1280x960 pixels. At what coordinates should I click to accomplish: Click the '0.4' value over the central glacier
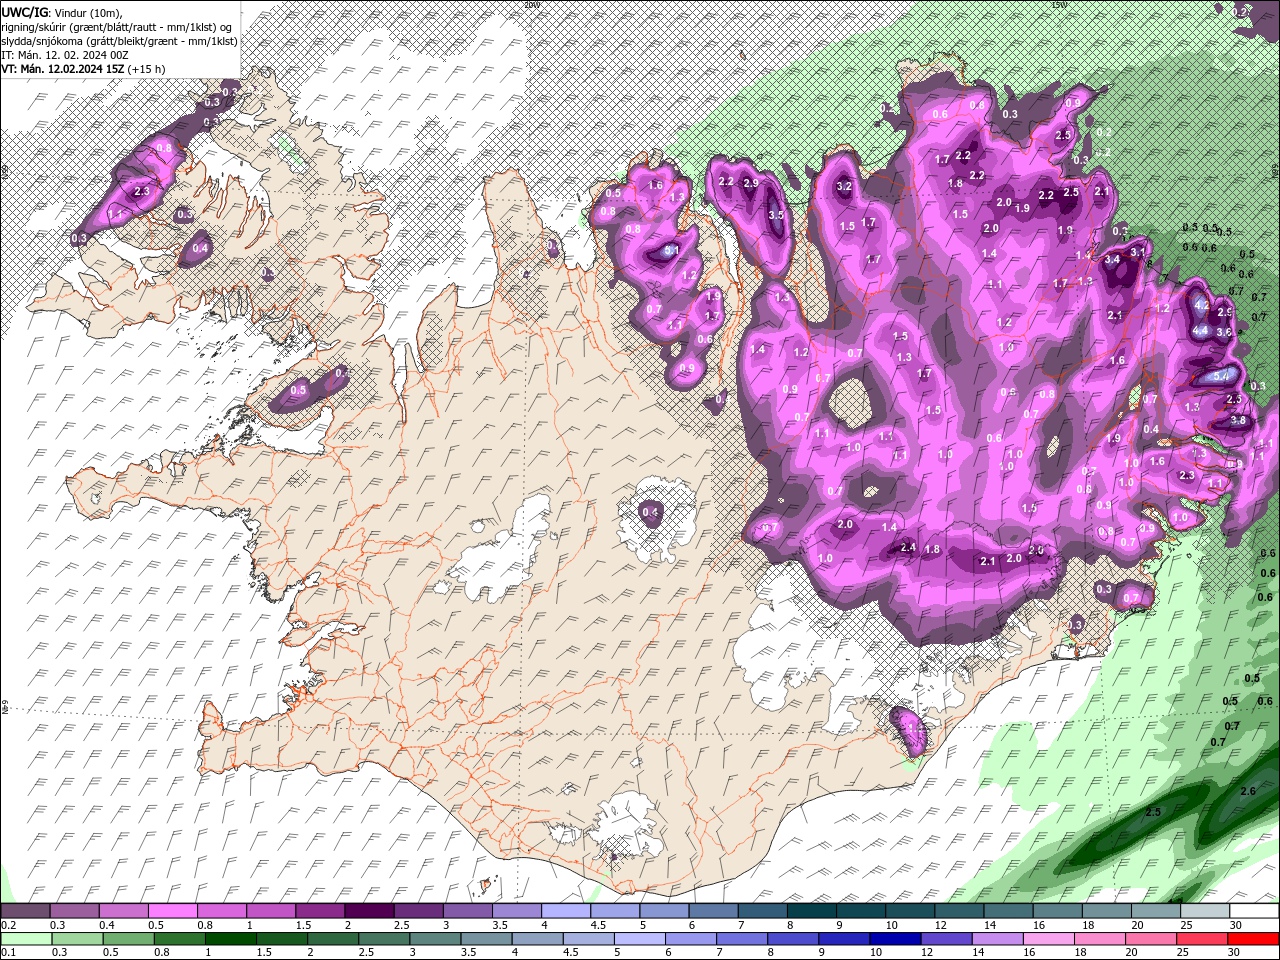tap(650, 512)
